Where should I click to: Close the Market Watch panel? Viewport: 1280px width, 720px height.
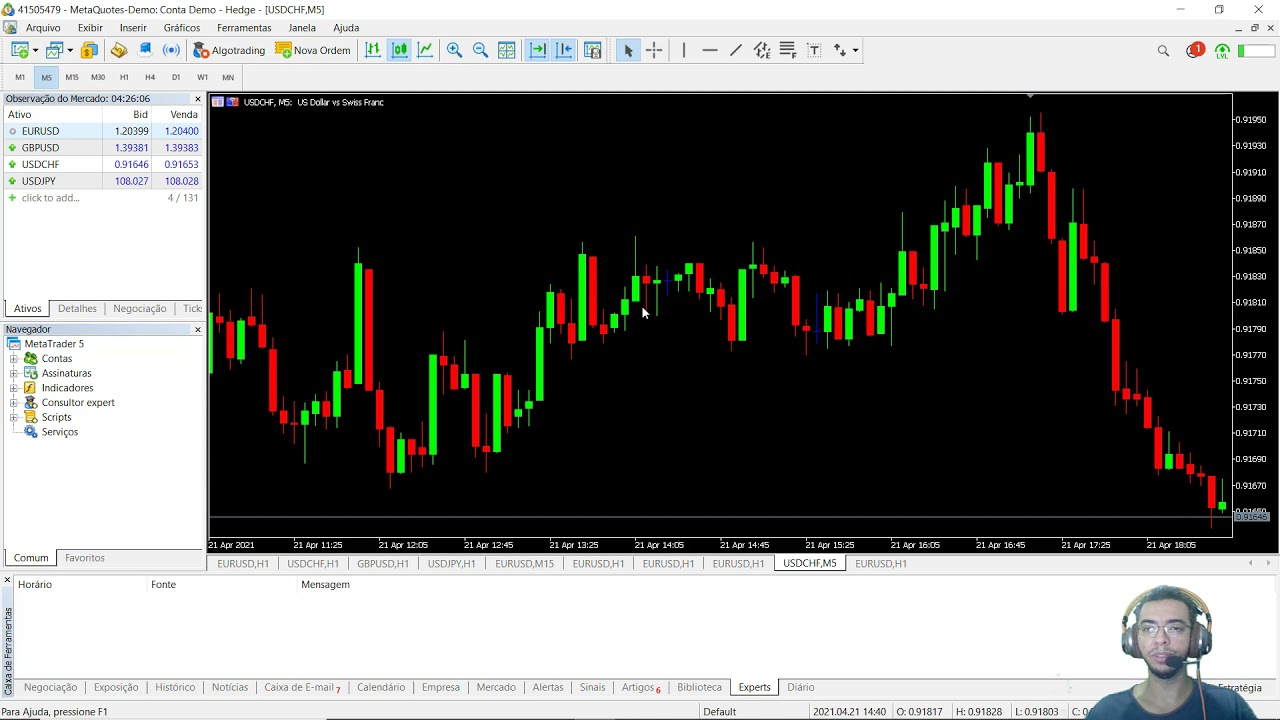[x=197, y=99]
